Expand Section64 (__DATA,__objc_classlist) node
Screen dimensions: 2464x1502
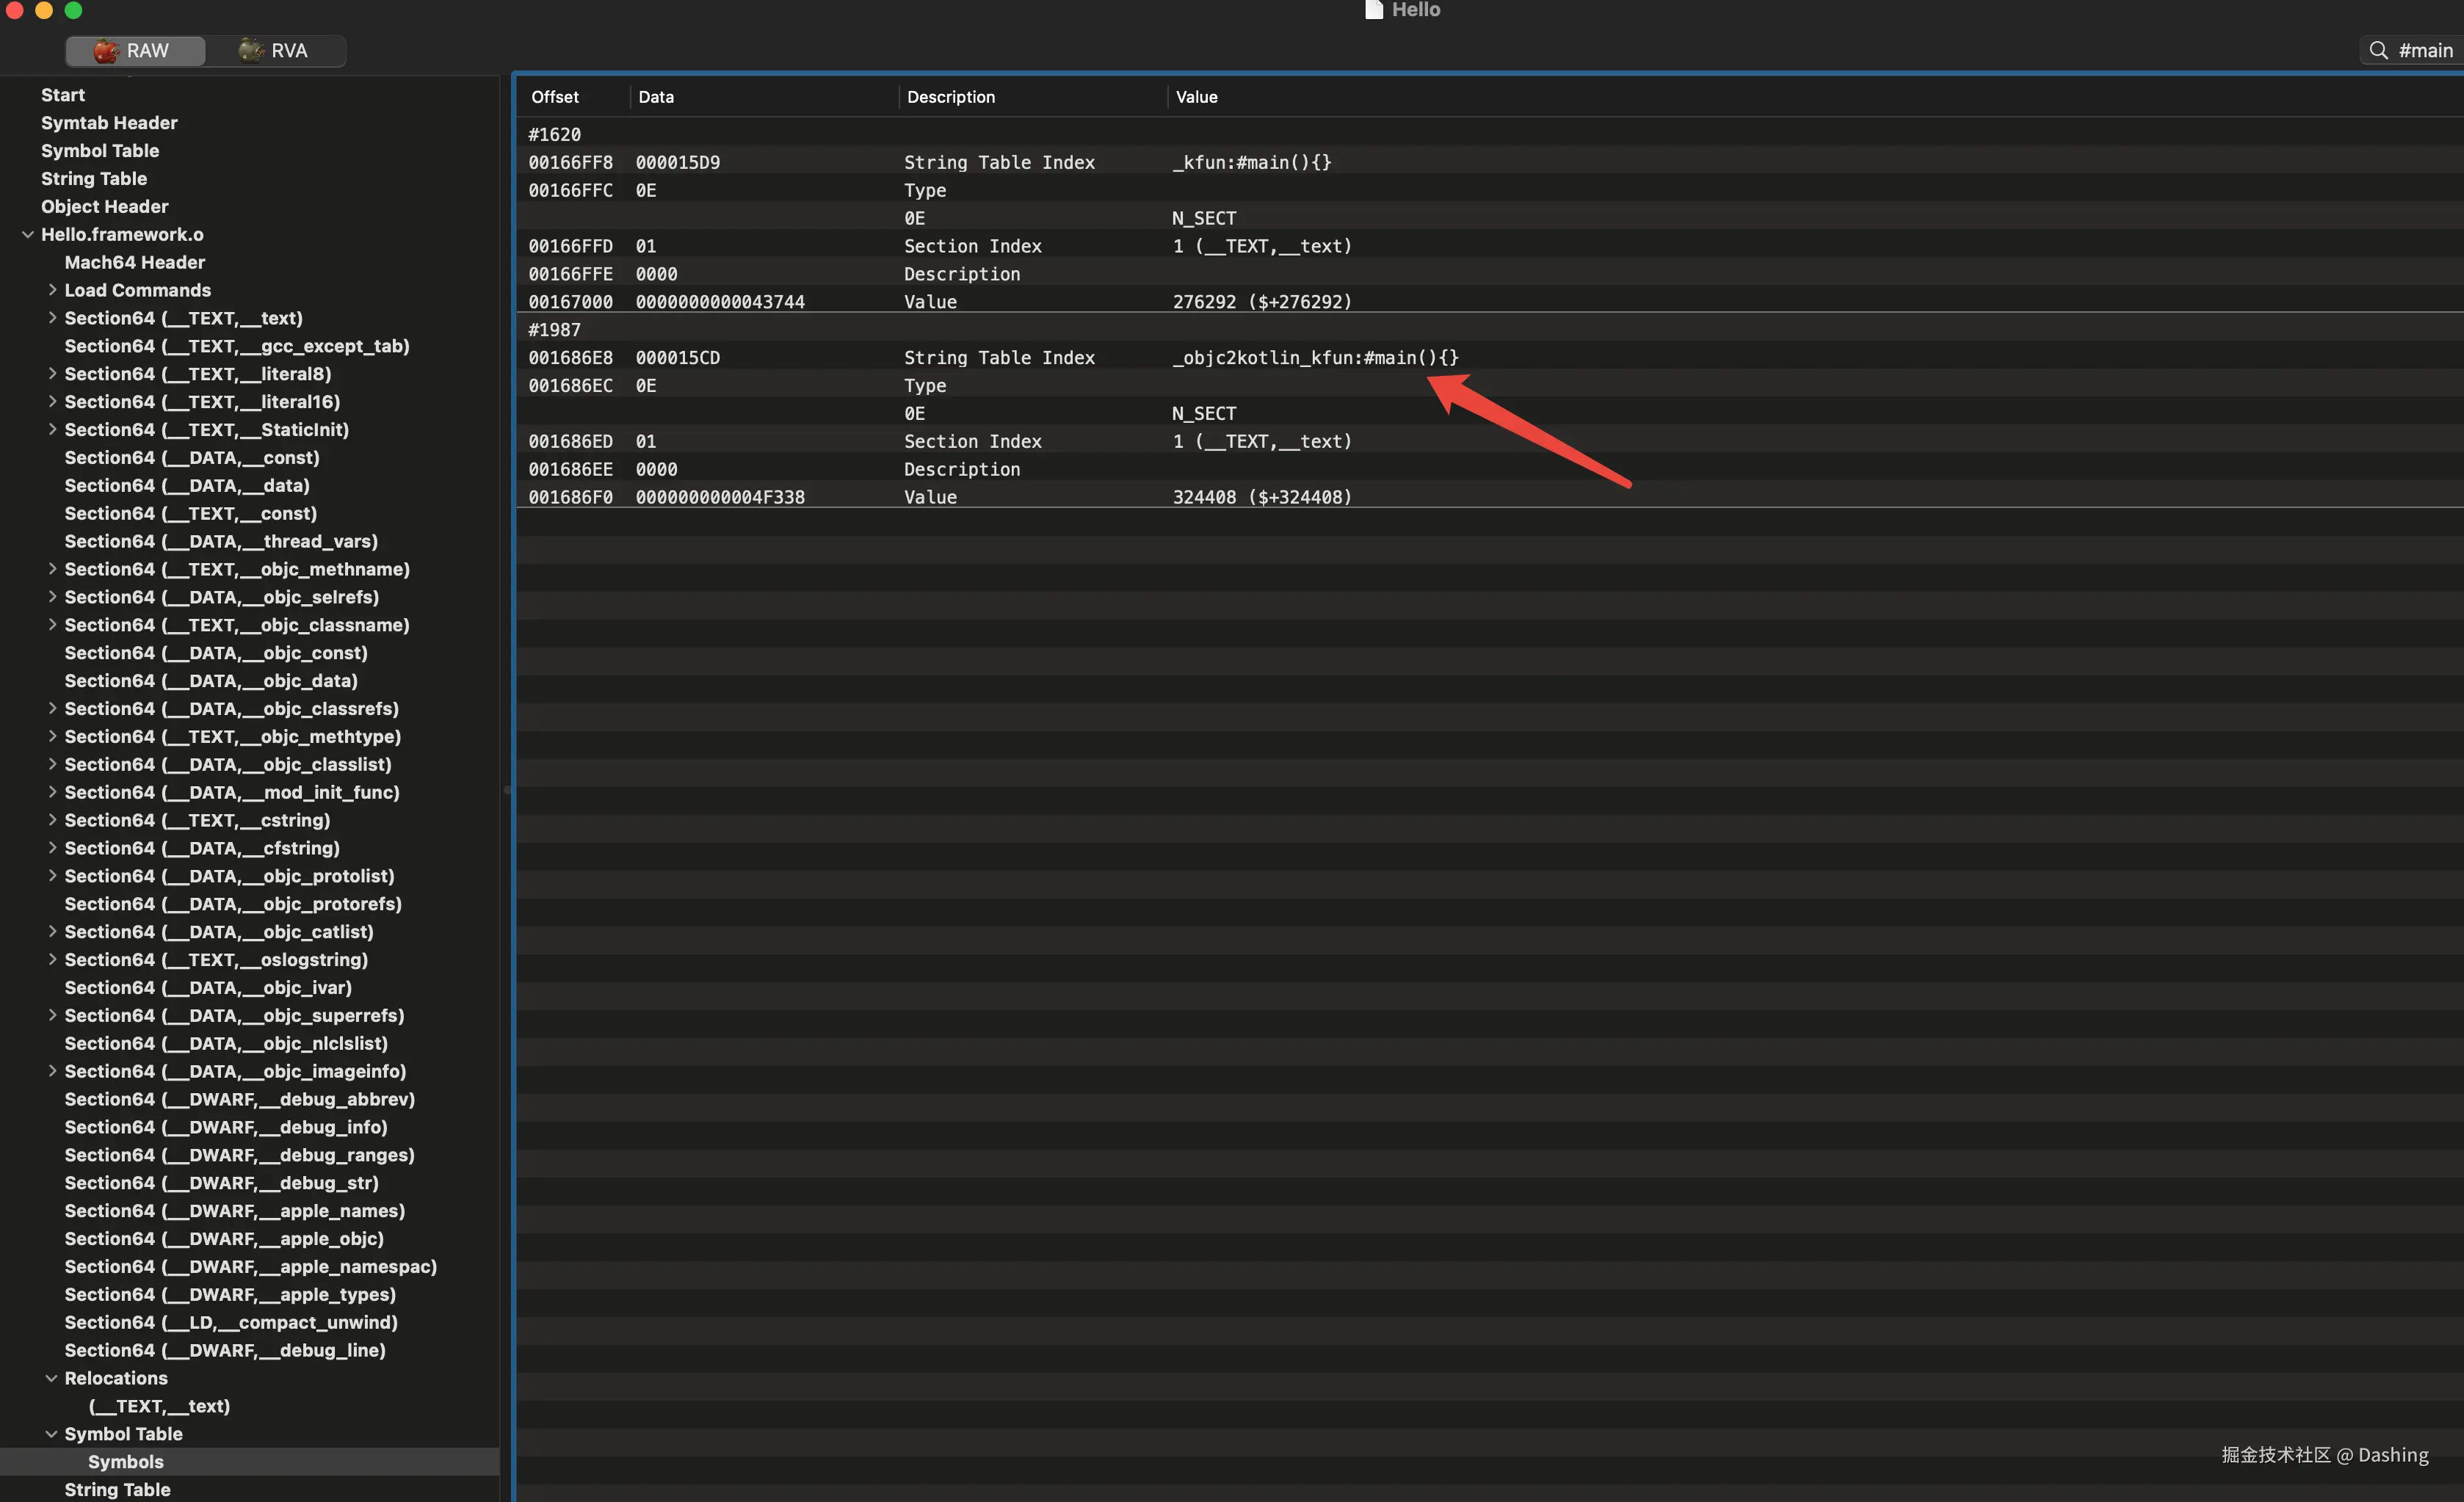(x=52, y=764)
